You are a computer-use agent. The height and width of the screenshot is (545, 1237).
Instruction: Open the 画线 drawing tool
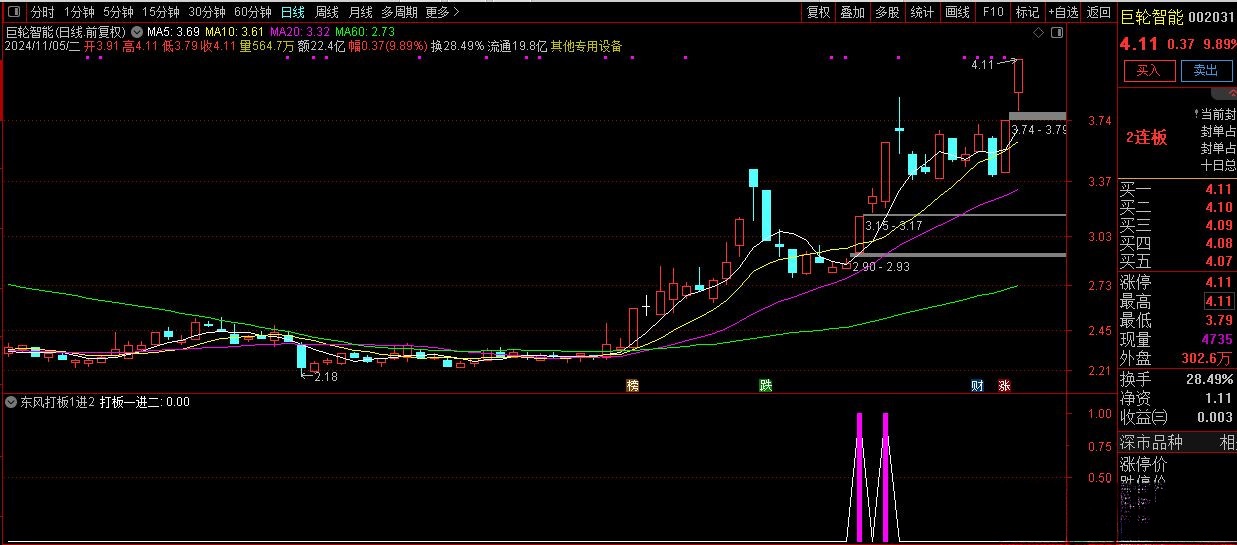coord(957,13)
